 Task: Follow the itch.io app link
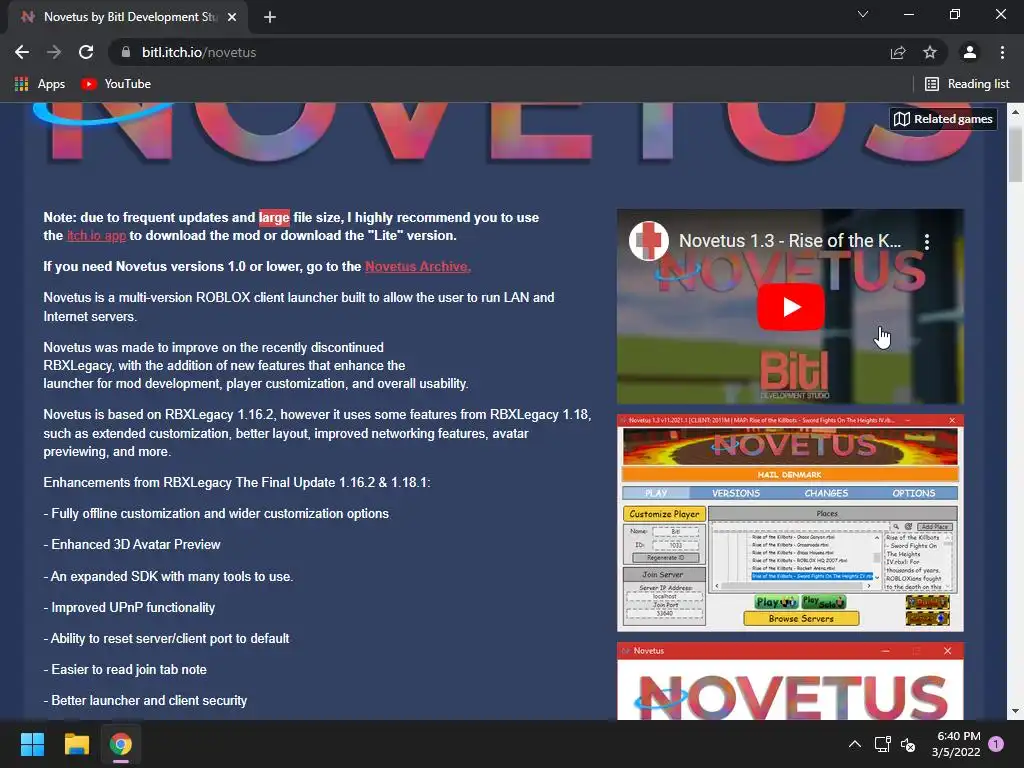[x=97, y=236]
